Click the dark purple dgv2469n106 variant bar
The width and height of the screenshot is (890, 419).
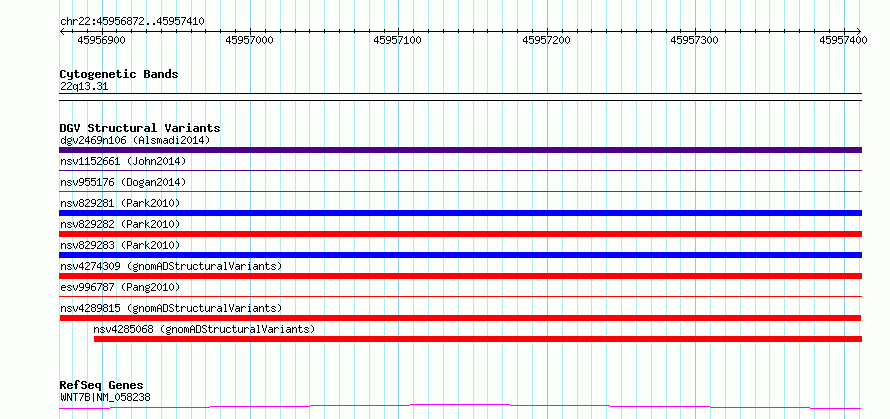(460, 150)
